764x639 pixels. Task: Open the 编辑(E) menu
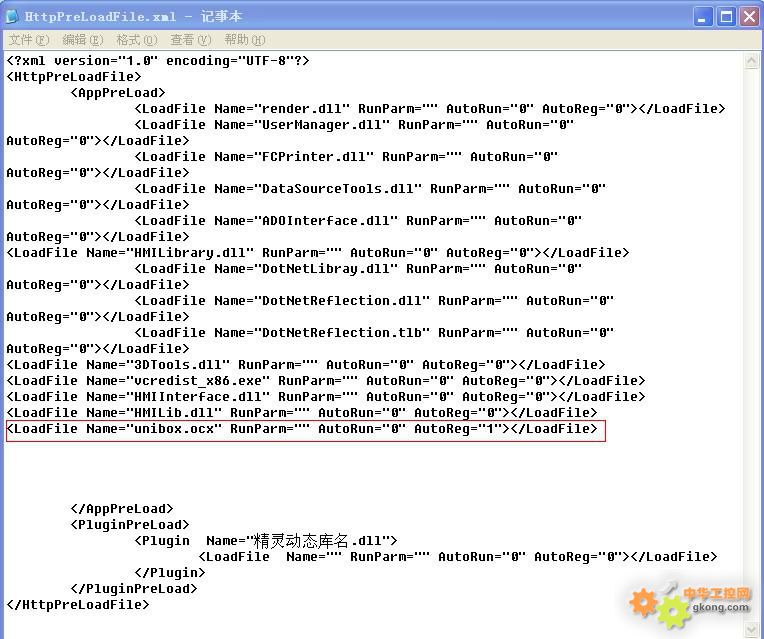point(83,40)
